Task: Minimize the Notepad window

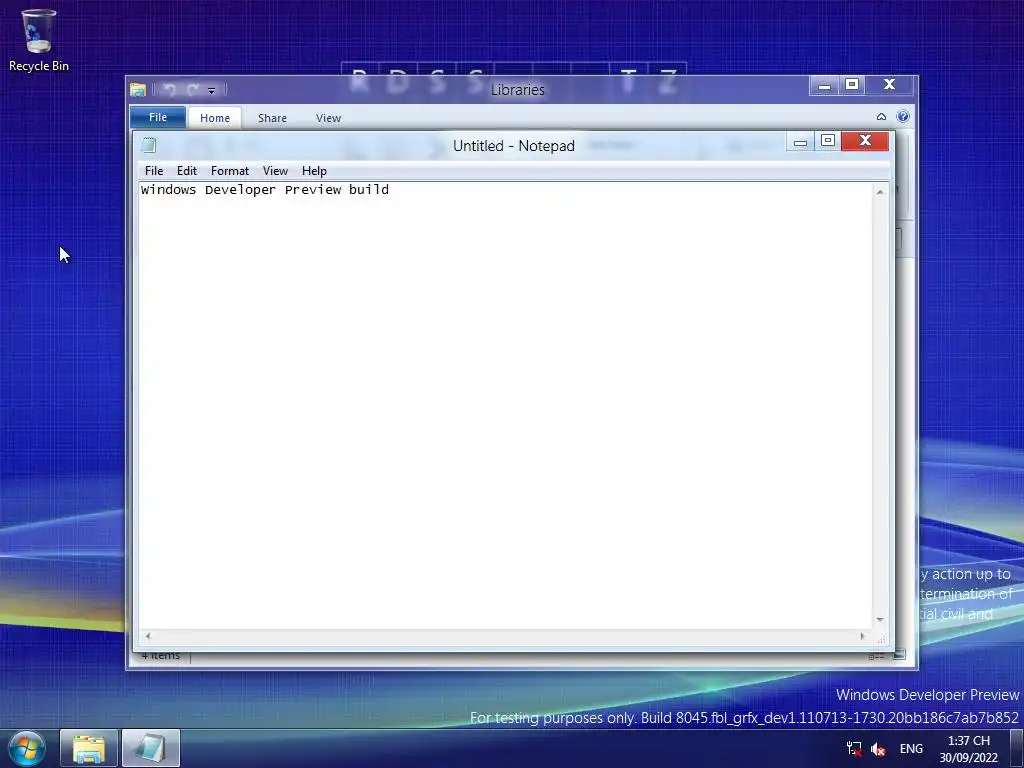Action: 800,142
